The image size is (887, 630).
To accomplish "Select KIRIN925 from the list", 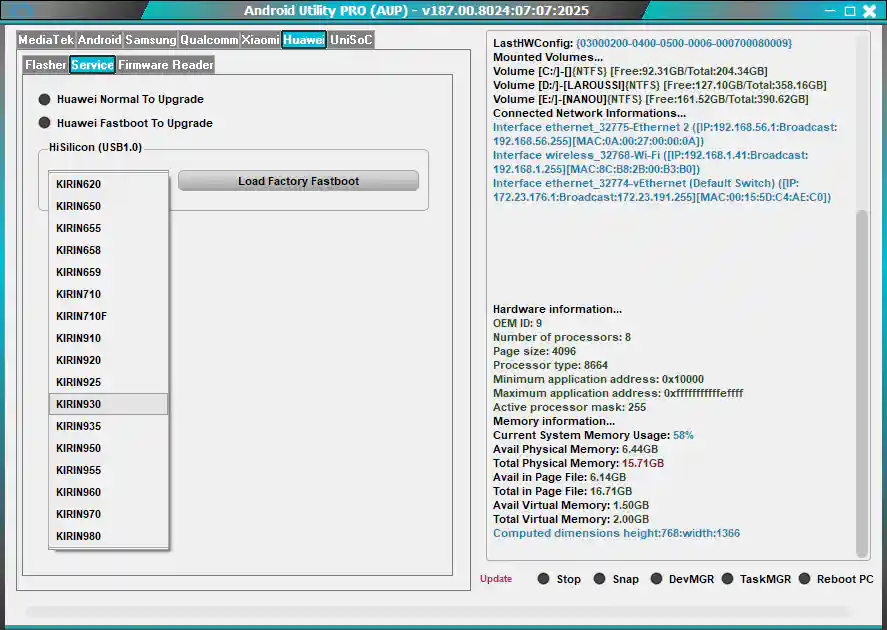I will [x=109, y=383].
